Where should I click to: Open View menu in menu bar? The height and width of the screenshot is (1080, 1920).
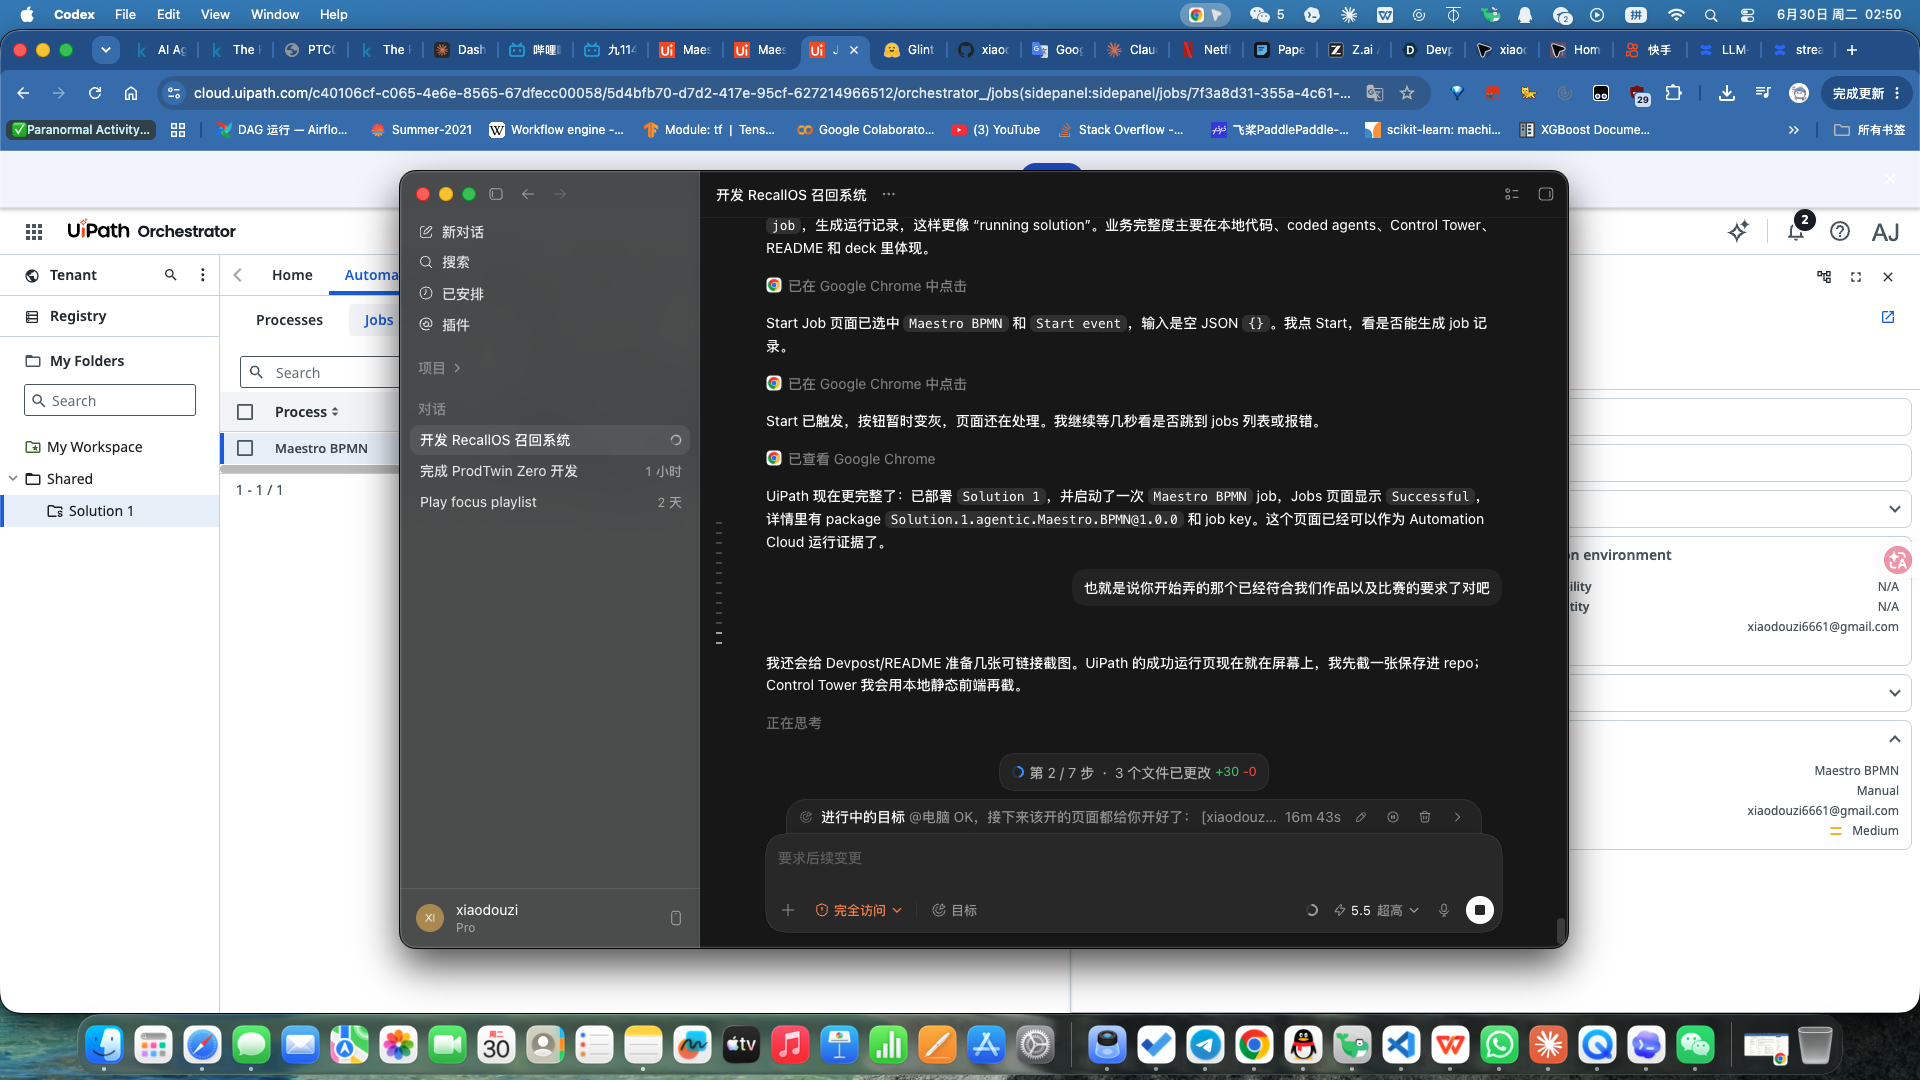tap(215, 14)
